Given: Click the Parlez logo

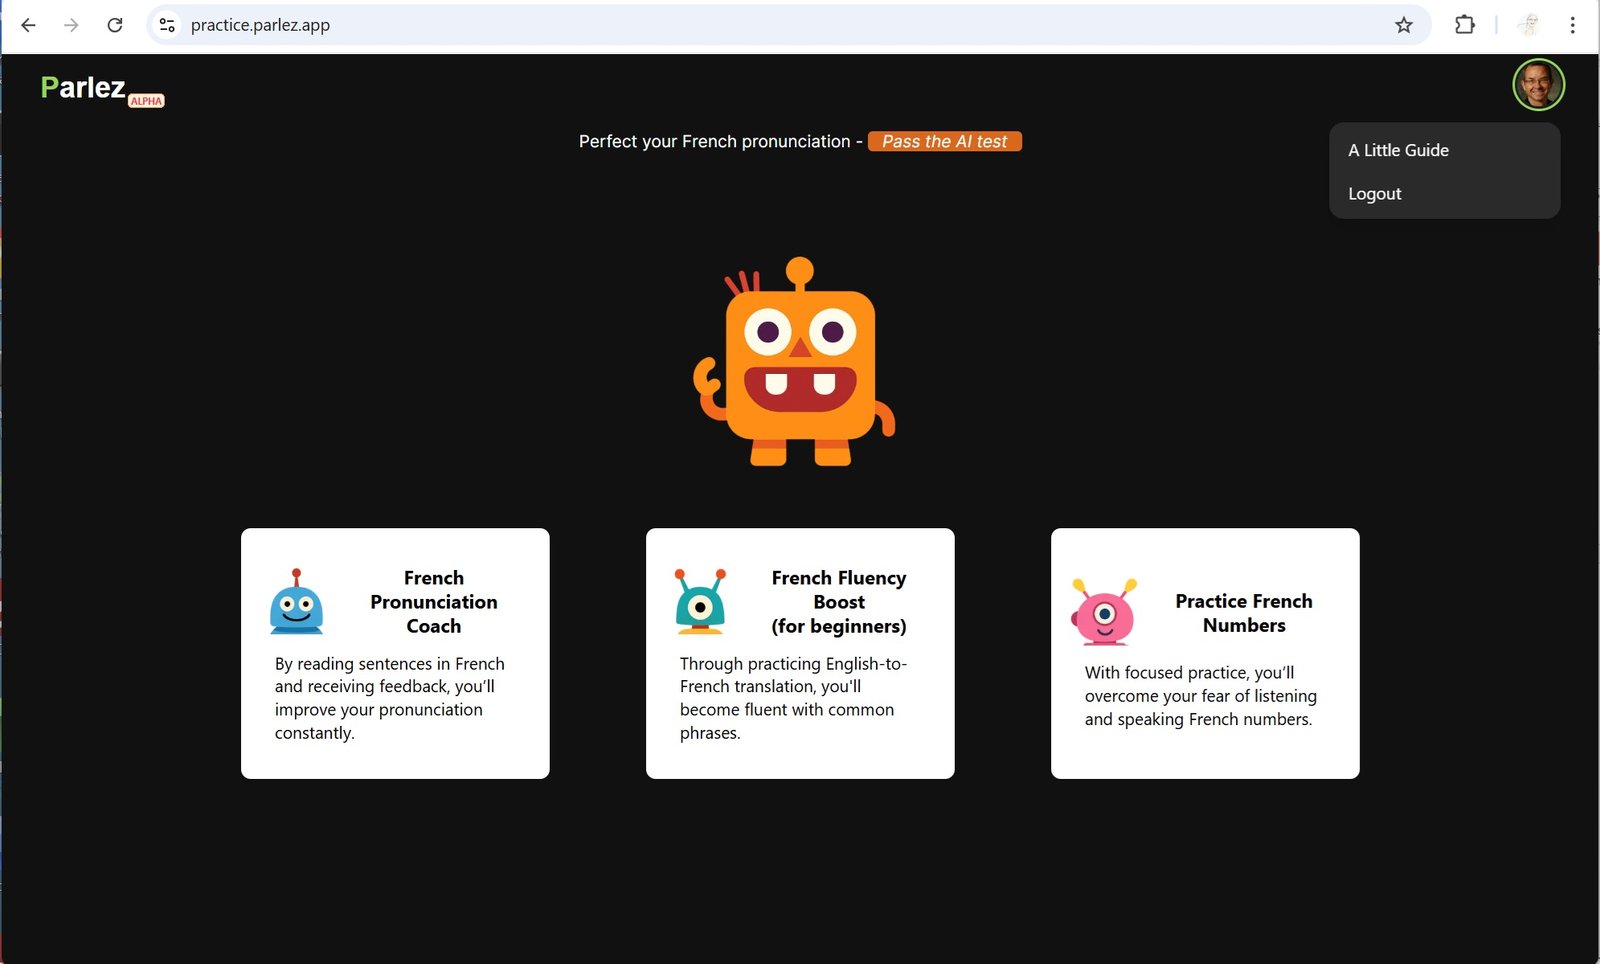Looking at the screenshot, I should tap(84, 88).
